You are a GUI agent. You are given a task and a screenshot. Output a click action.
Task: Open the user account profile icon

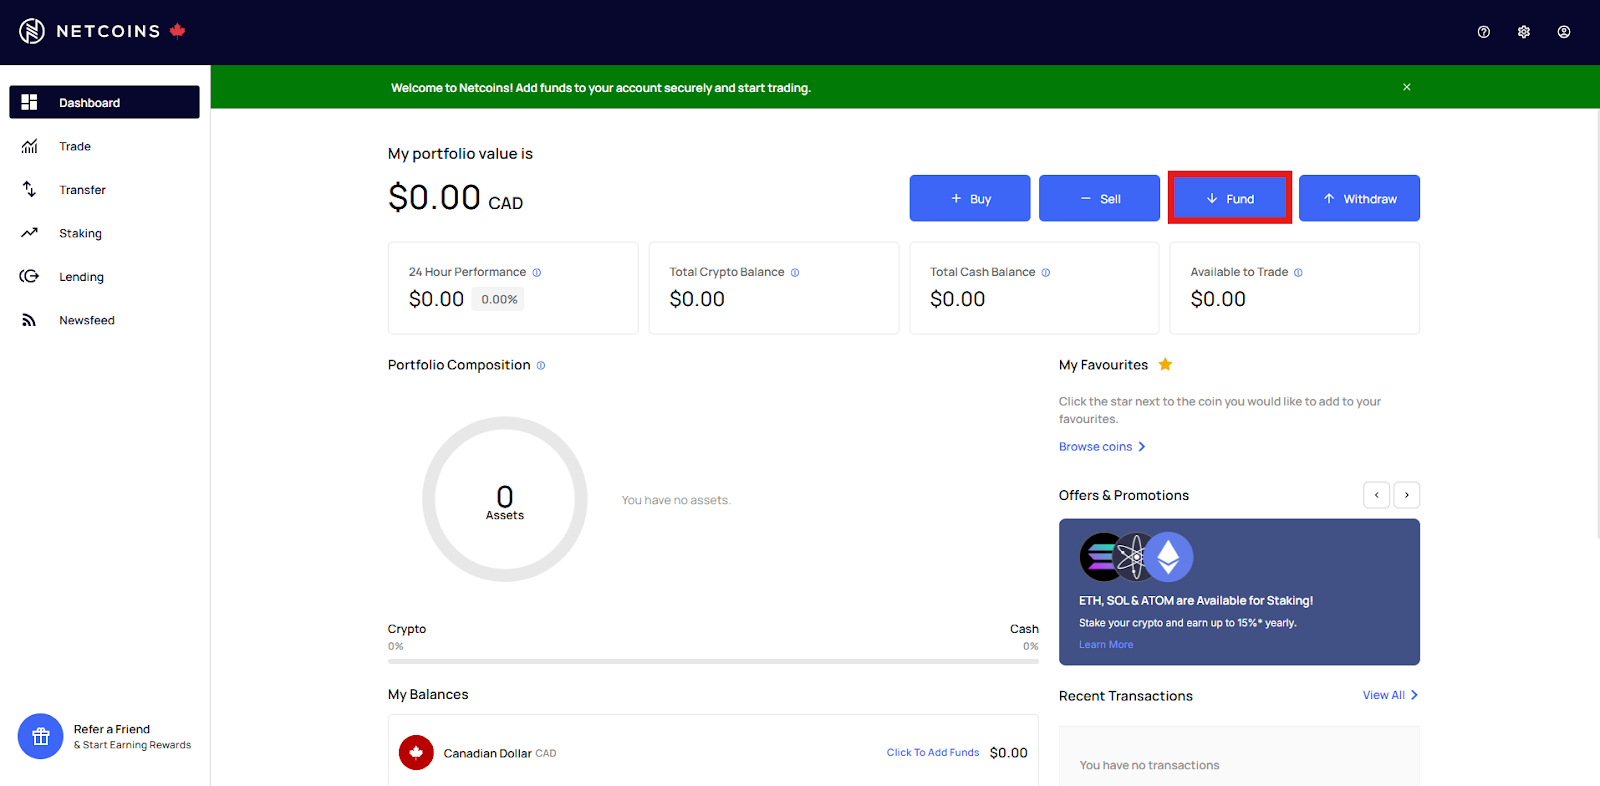[1564, 32]
